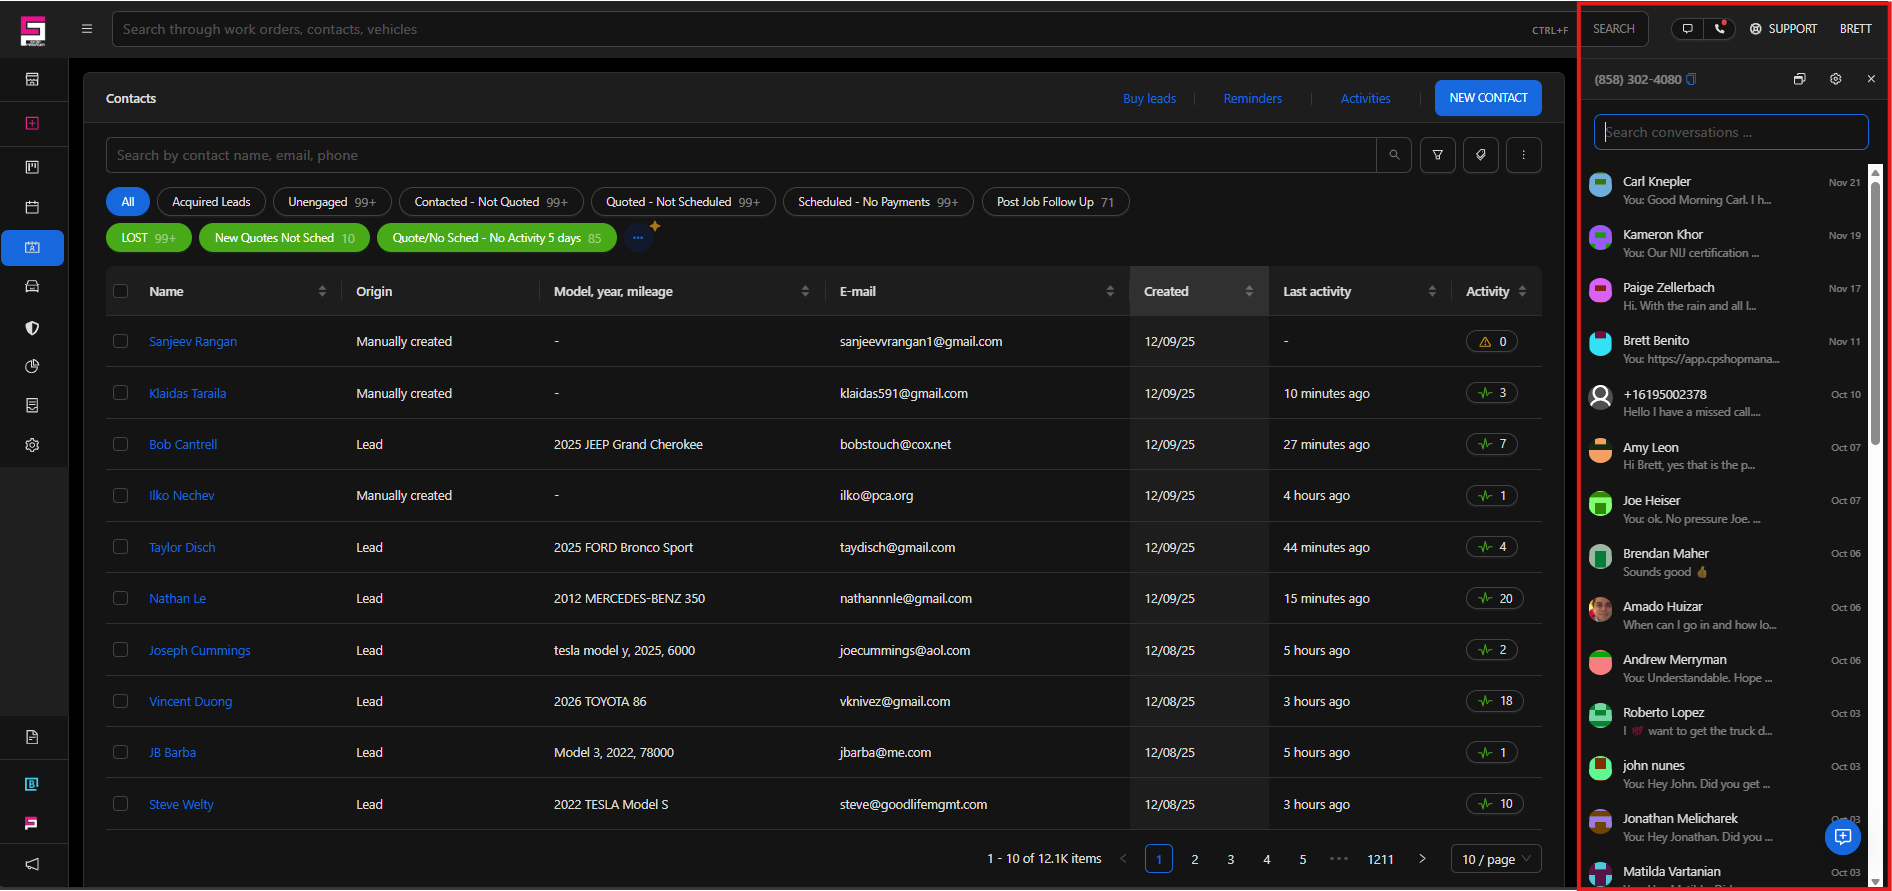Viewport: 1892px width, 891px height.
Task: Open the vehicles car icon in sidebar
Action: (x=32, y=287)
